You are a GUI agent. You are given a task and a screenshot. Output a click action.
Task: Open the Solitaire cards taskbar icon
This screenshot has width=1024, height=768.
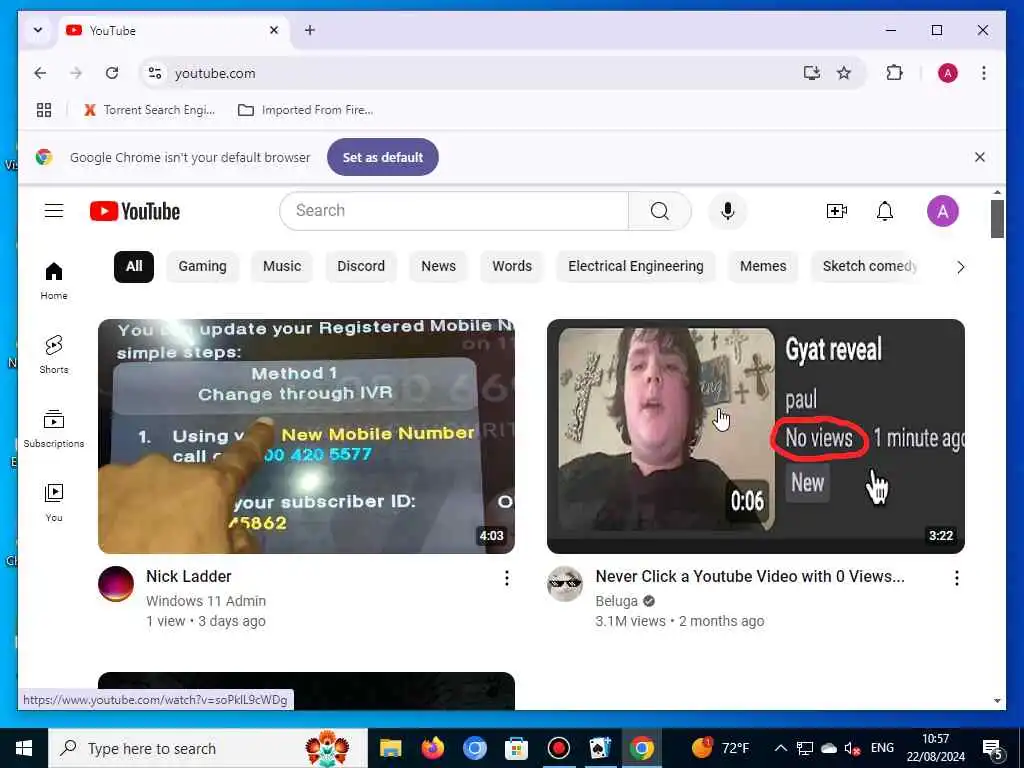point(600,748)
